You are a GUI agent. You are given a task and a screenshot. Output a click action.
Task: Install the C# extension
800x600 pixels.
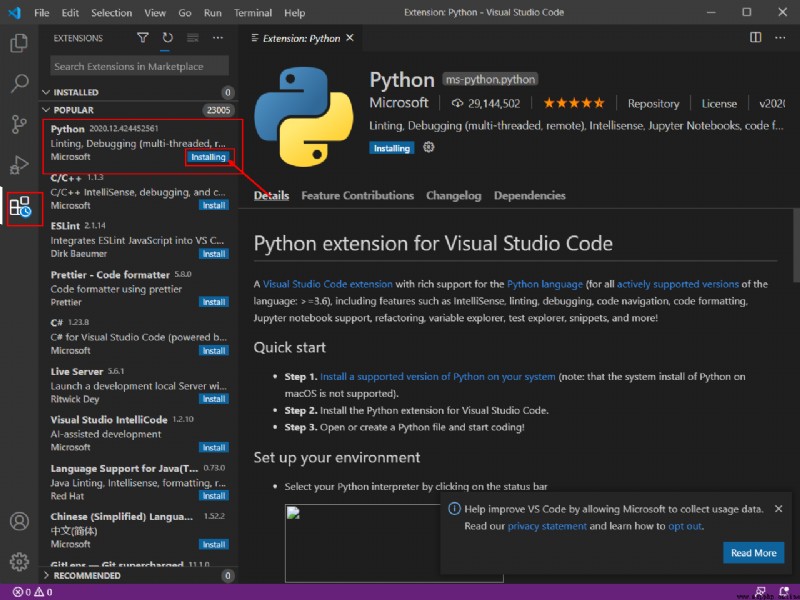(x=214, y=351)
